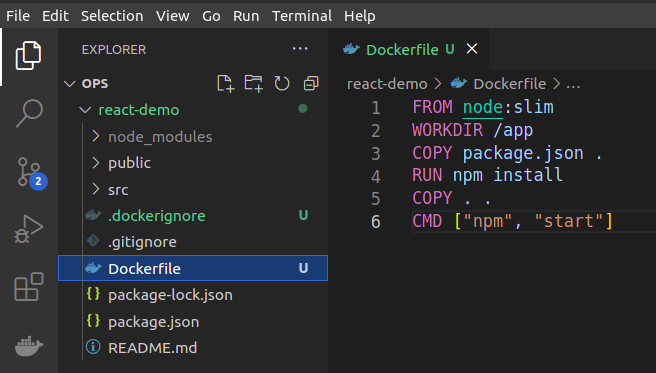
Task: Open the View menu
Action: coord(173,16)
